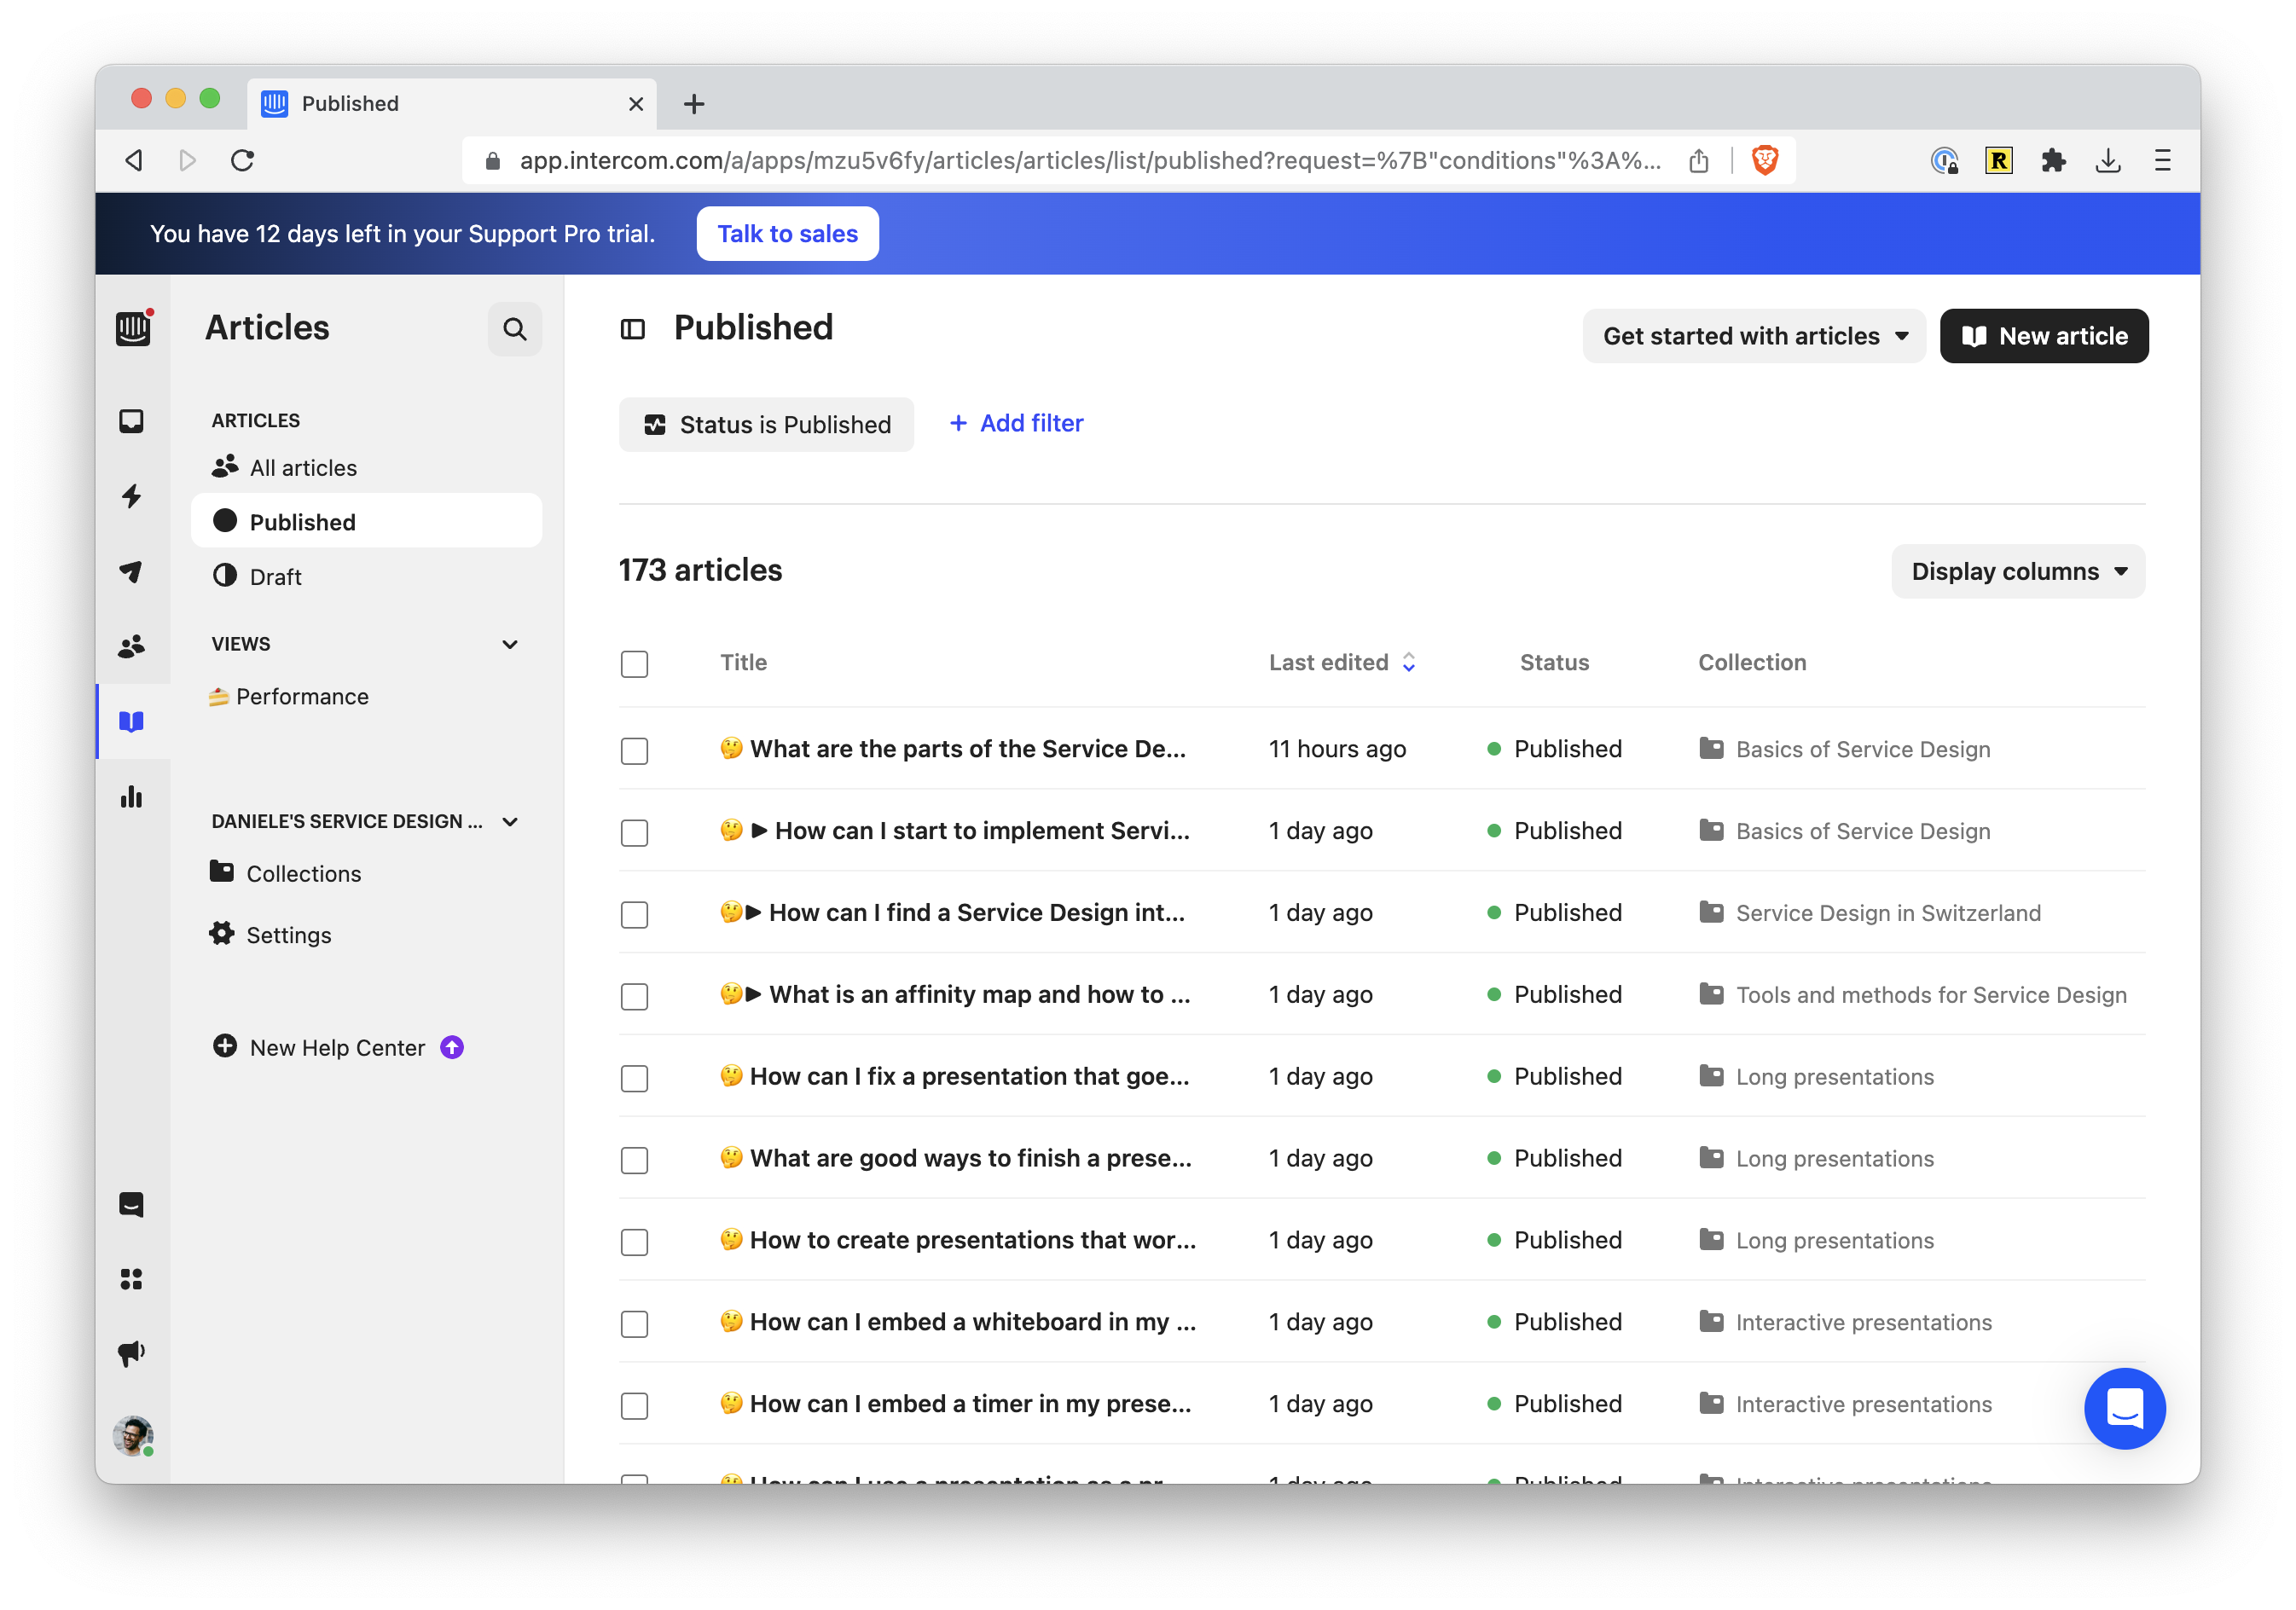2296x1610 pixels.
Task: Click the lightning bolt Automation icon
Action: 131,496
